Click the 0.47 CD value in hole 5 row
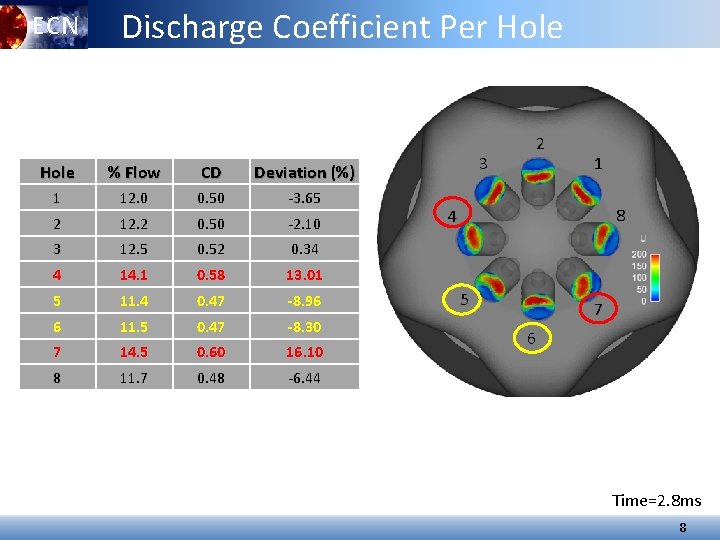Screen dimensions: 720x540 click(x=211, y=301)
